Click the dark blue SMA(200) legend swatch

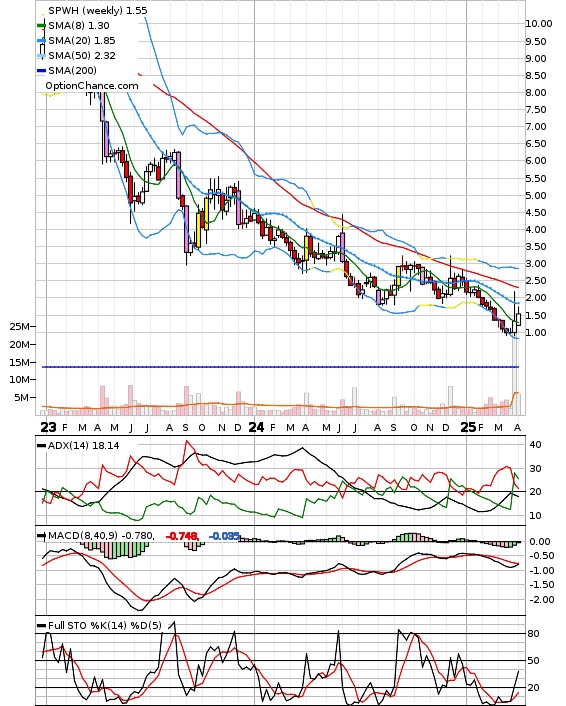(41, 71)
